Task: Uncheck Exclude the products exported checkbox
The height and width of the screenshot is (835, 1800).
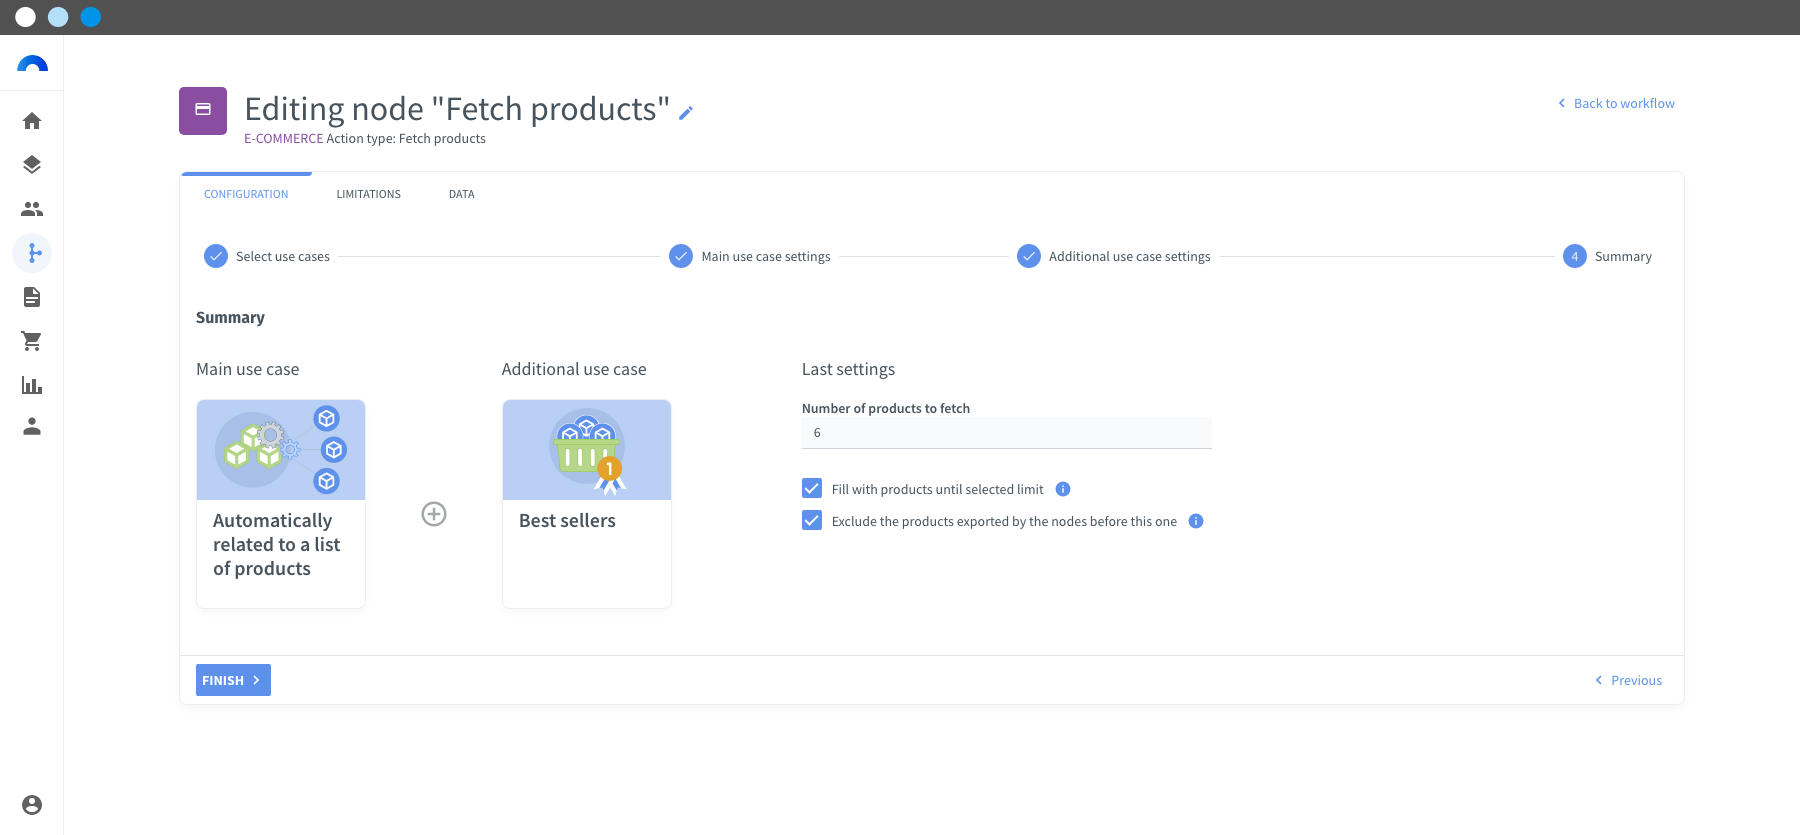Action: [812, 521]
